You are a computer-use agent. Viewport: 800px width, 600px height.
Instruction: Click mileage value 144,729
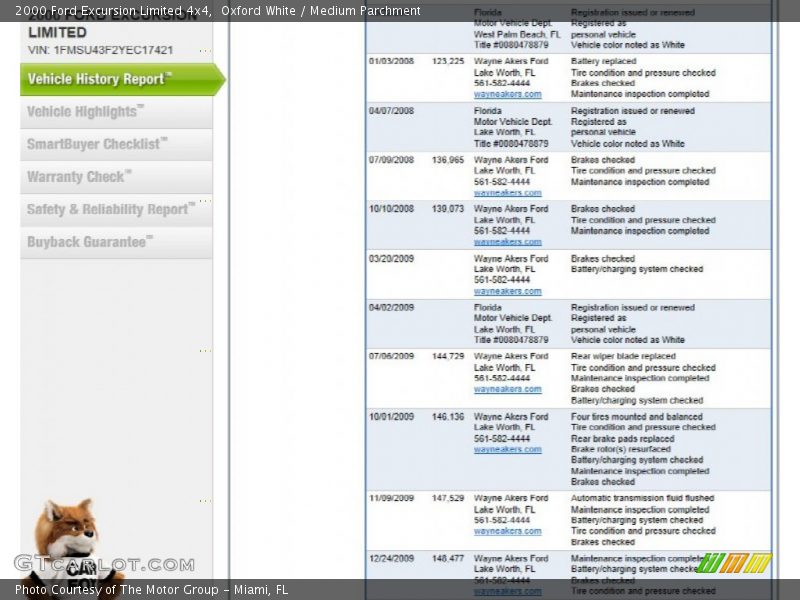click(x=448, y=356)
